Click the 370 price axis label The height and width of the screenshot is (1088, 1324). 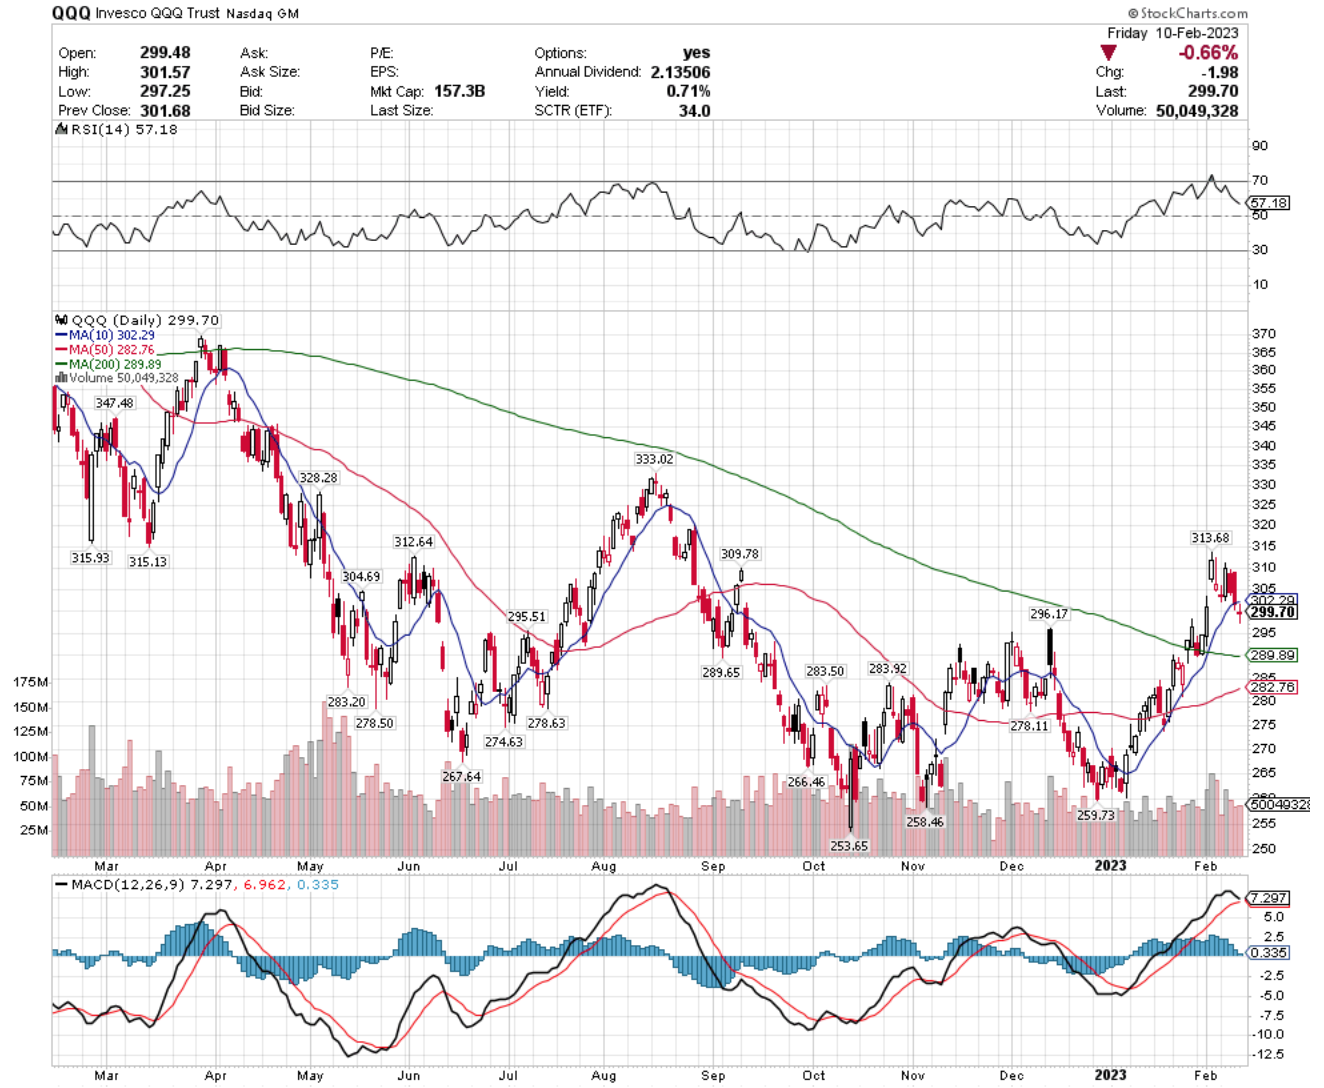point(1263,334)
